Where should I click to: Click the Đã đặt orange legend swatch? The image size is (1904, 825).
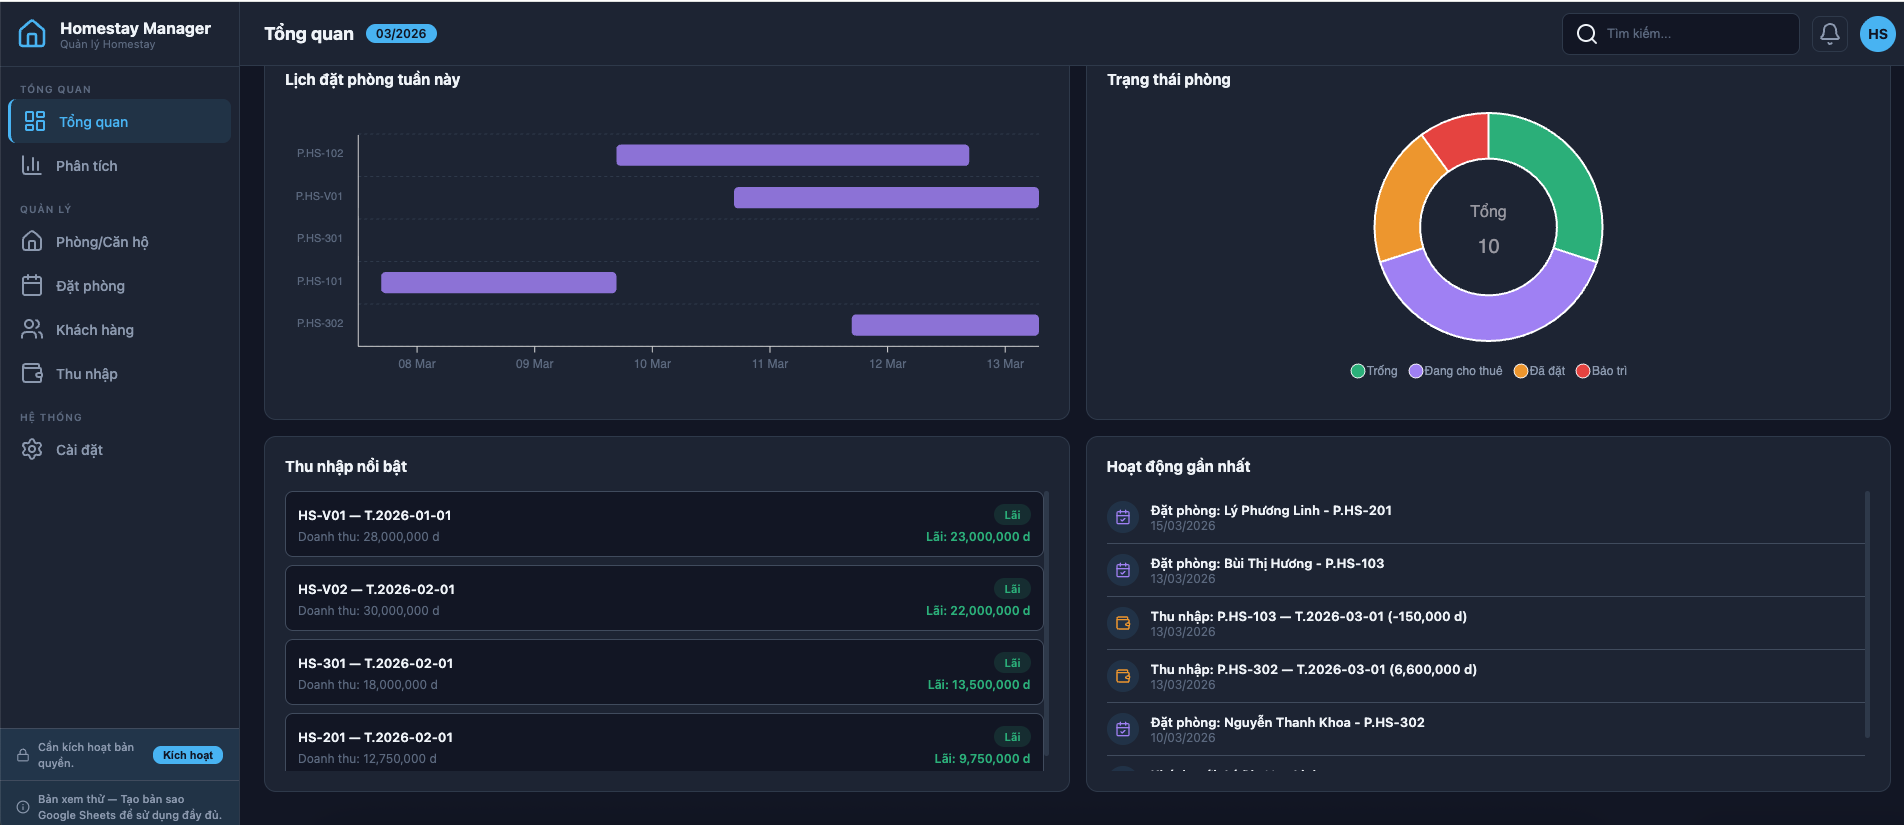pyautogui.click(x=1520, y=371)
